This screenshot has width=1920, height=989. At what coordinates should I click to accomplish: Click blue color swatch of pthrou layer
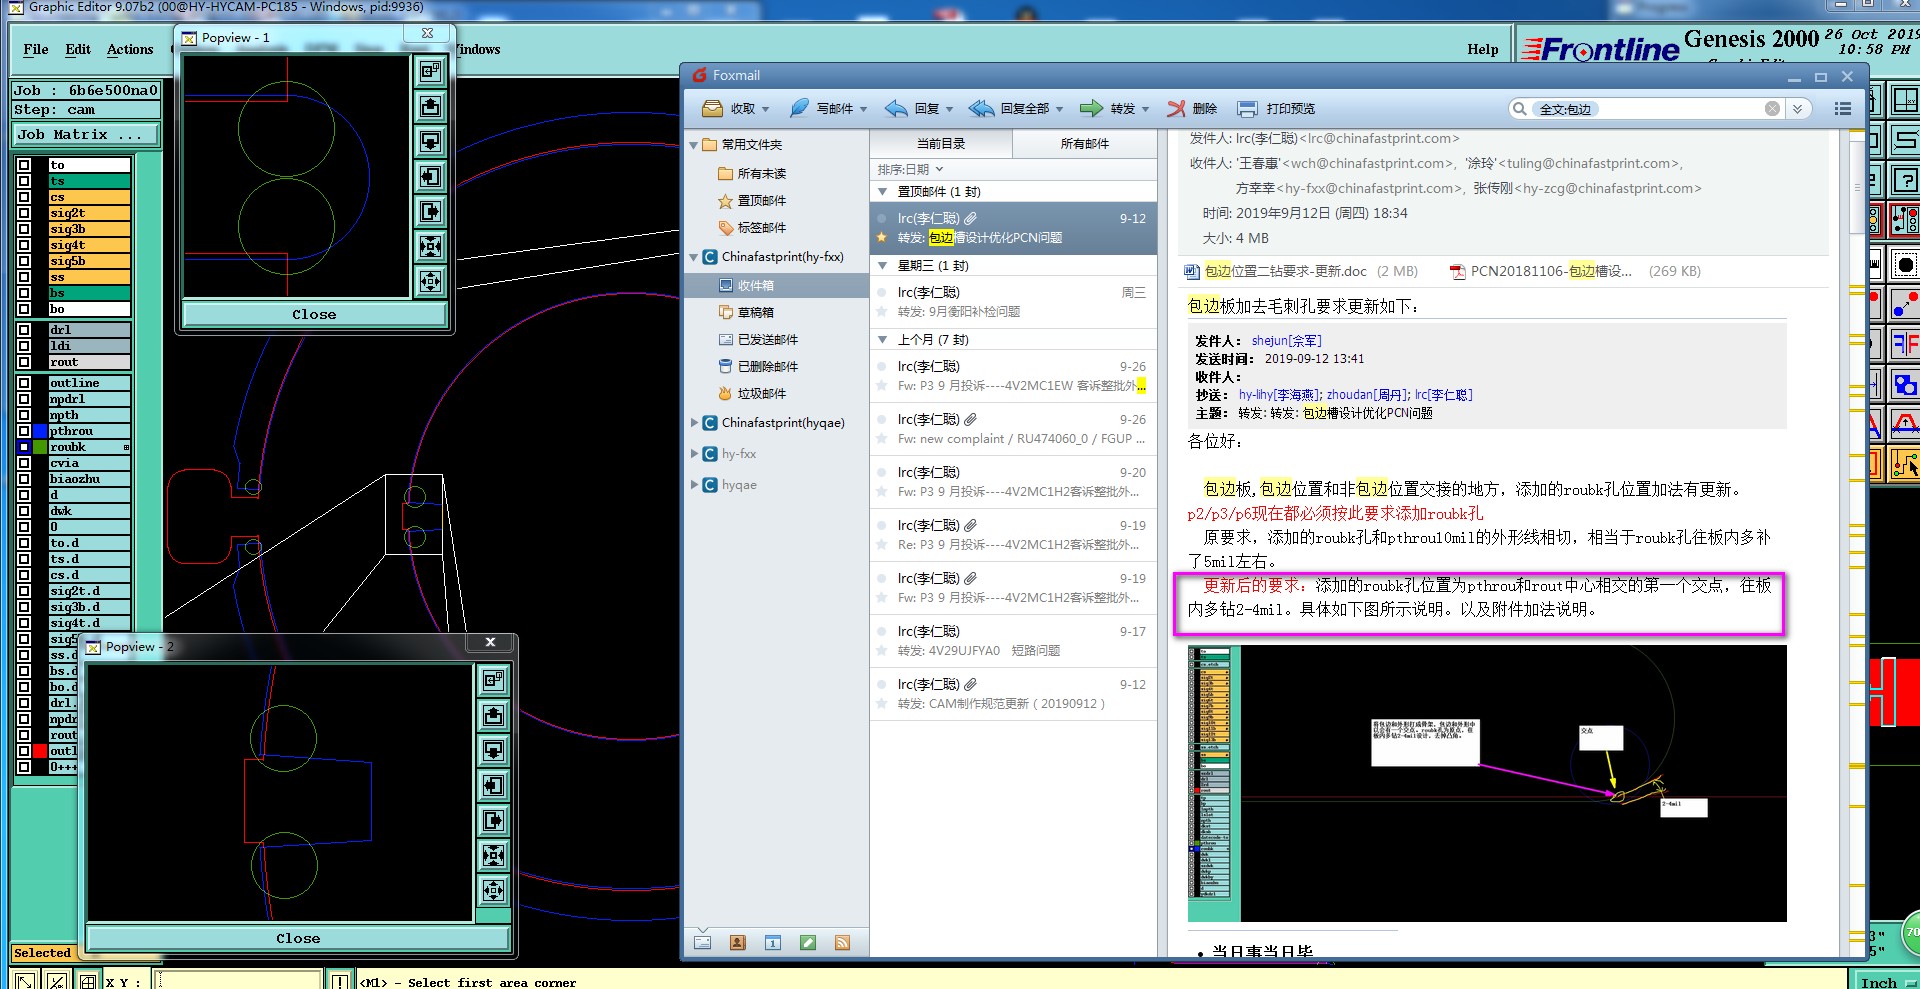40,431
